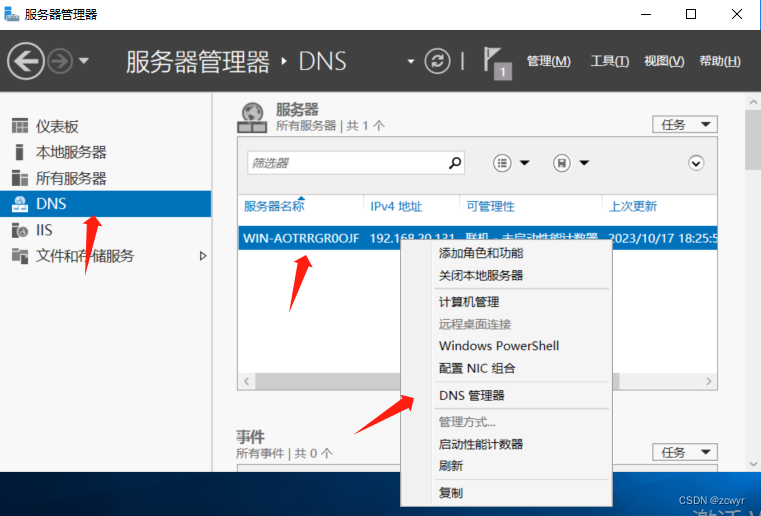Click main pane vertical scrollbar down arrow
Screen dimensions: 761x516
[x=753, y=464]
